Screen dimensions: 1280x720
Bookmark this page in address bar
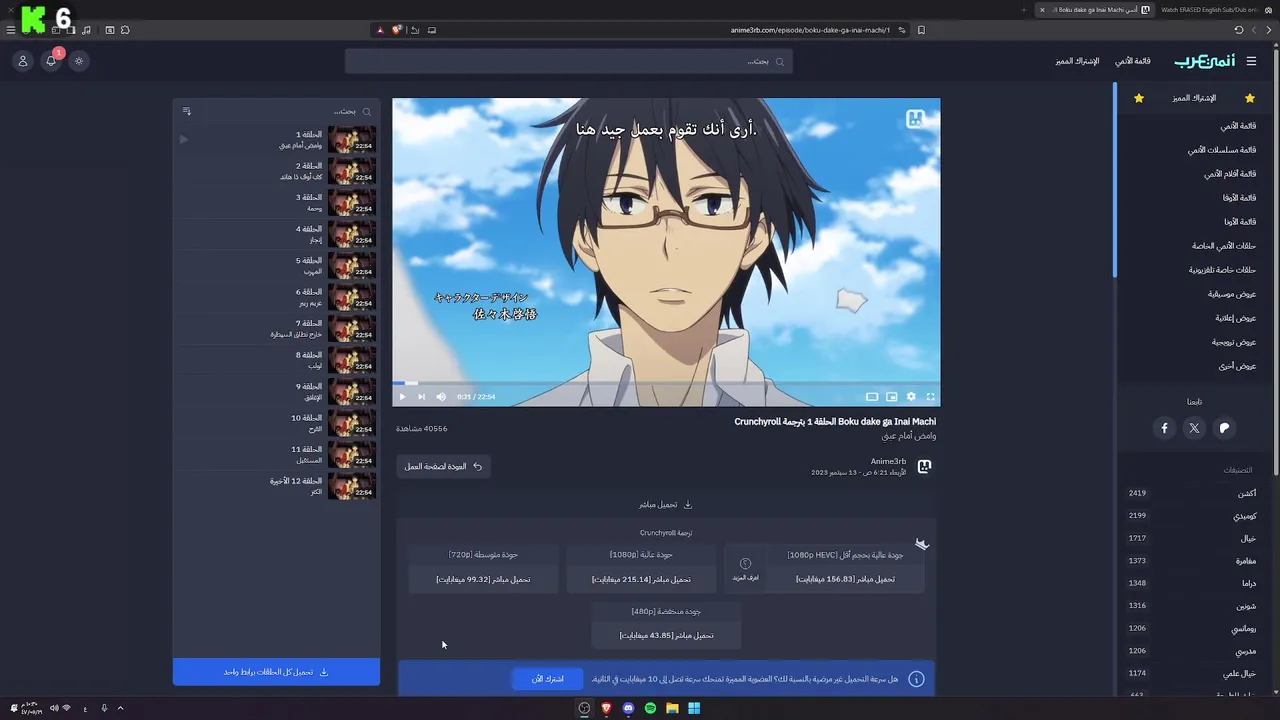tap(921, 30)
